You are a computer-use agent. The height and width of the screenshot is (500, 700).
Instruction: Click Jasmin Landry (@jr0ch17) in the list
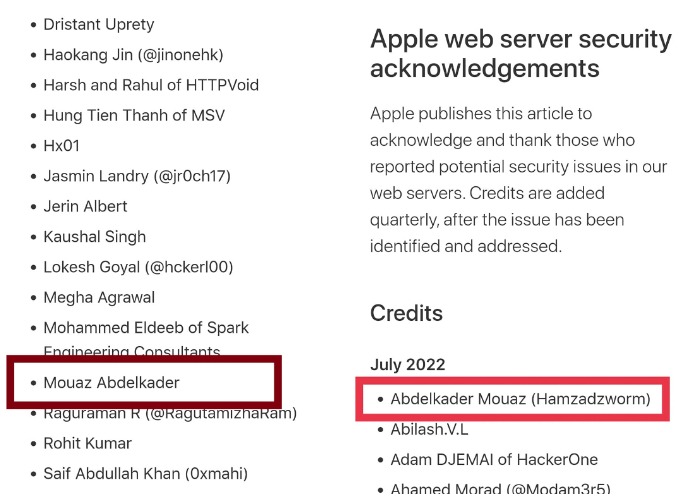[136, 176]
